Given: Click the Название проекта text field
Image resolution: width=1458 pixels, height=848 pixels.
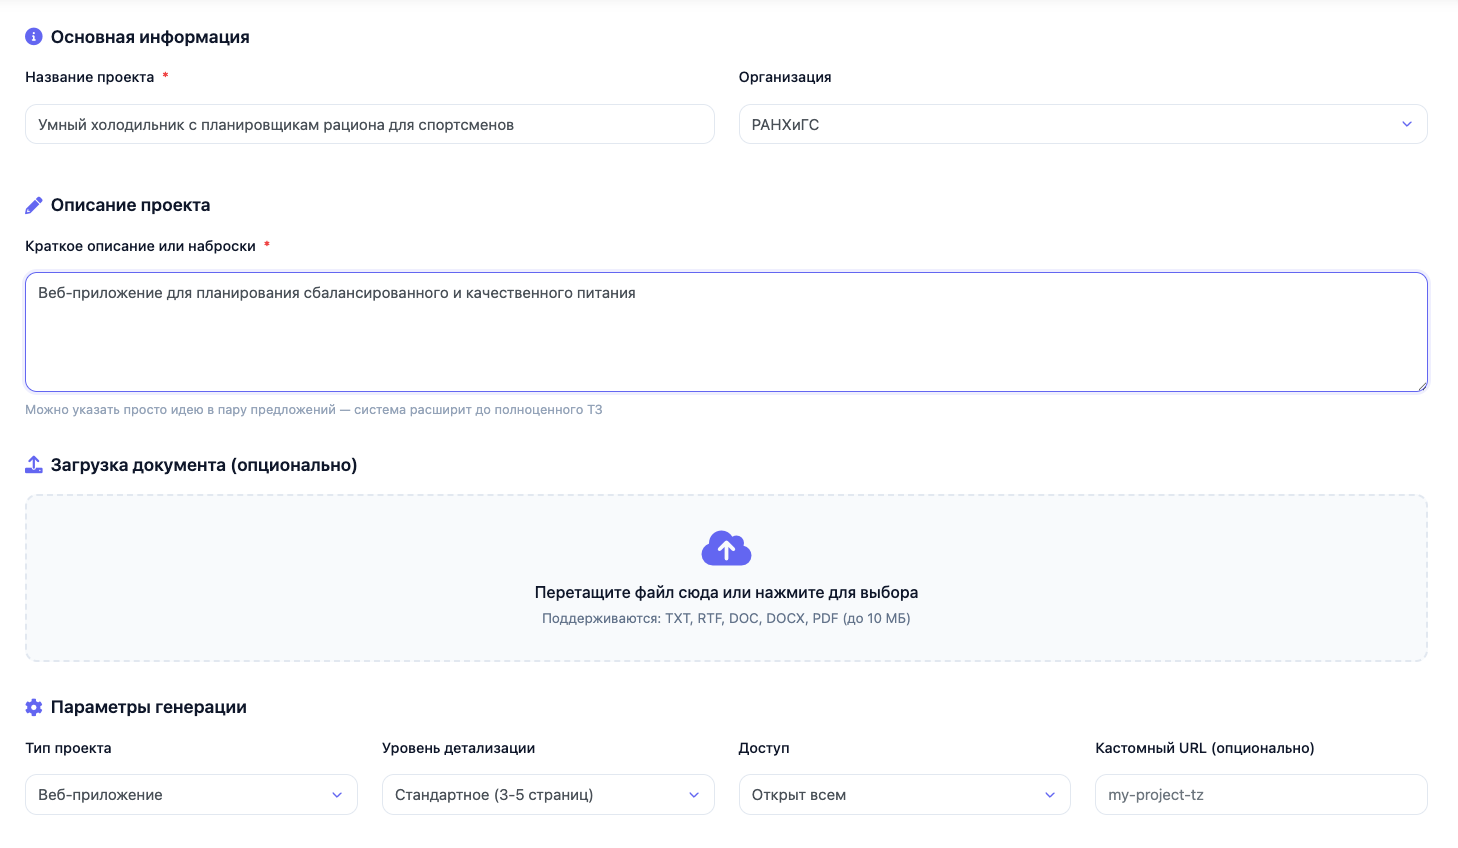Looking at the screenshot, I should tap(370, 124).
